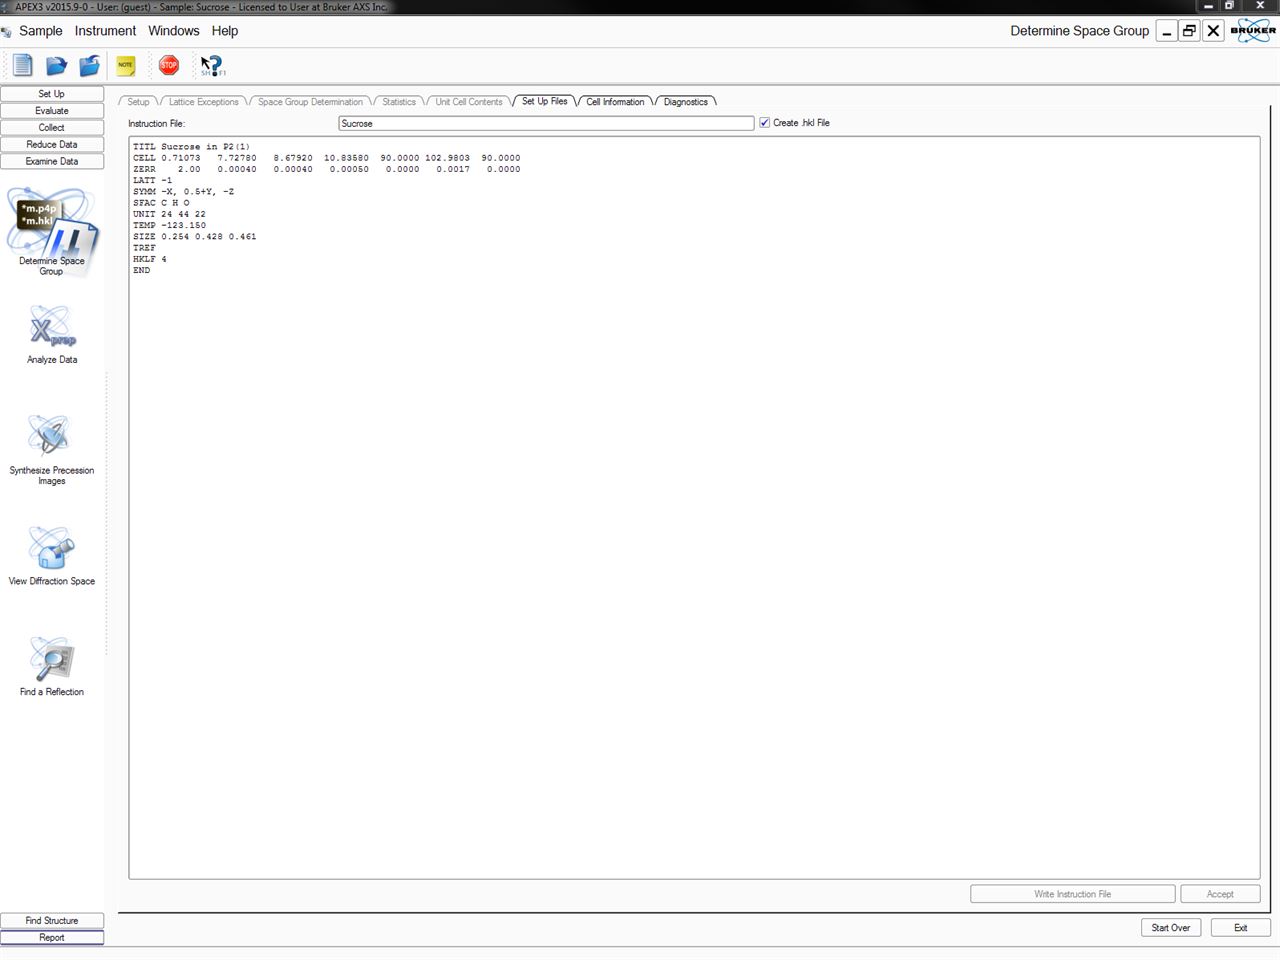Click the SFAC C H O line
The height and width of the screenshot is (960, 1280).
[161, 203]
